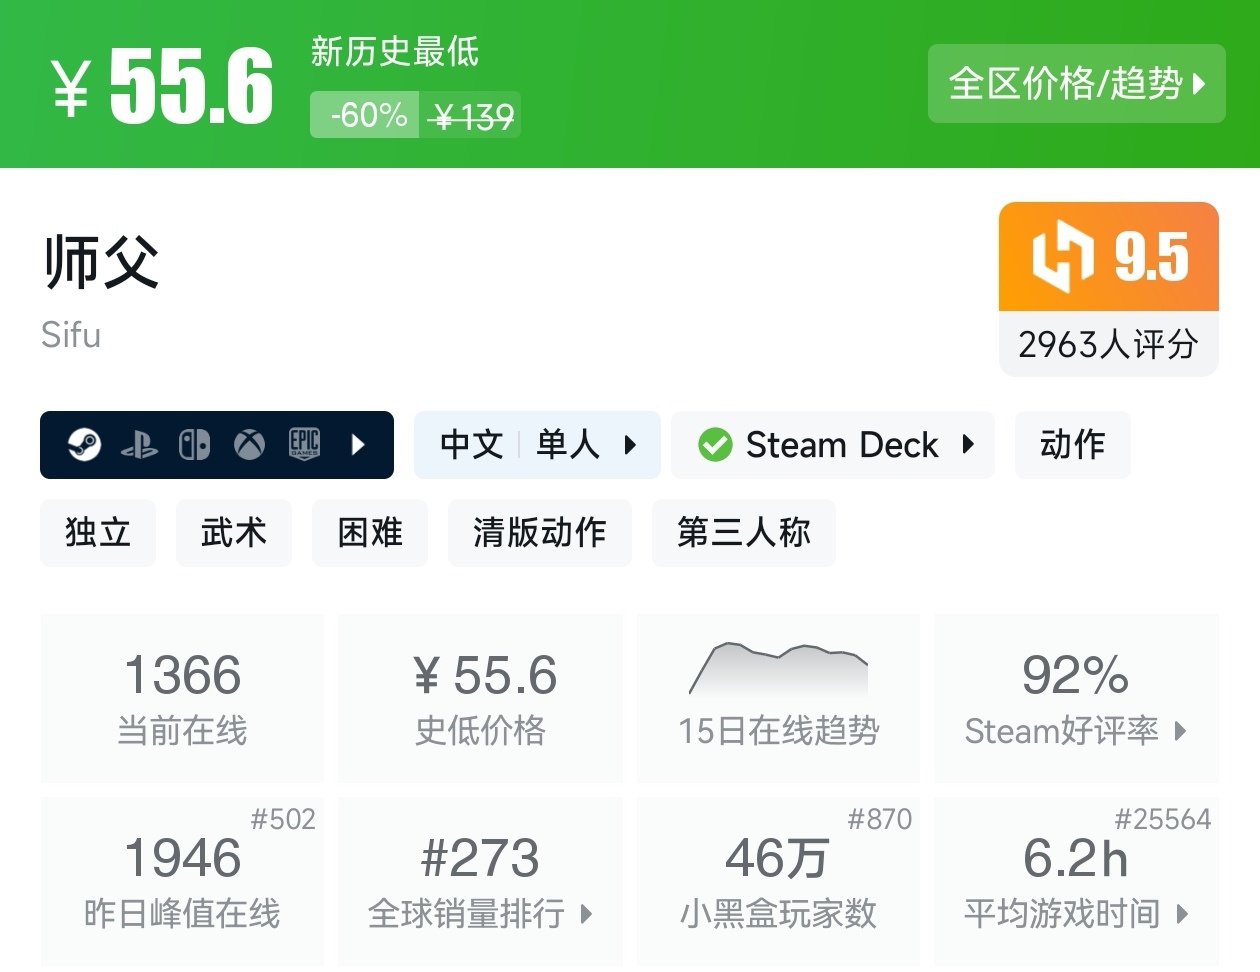Select the 武术 tag

click(x=234, y=533)
